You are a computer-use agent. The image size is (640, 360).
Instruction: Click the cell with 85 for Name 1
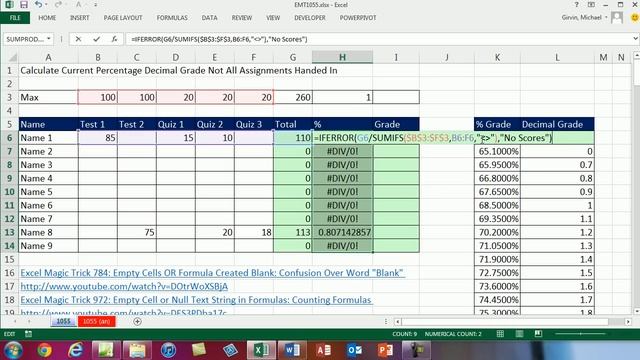point(98,138)
